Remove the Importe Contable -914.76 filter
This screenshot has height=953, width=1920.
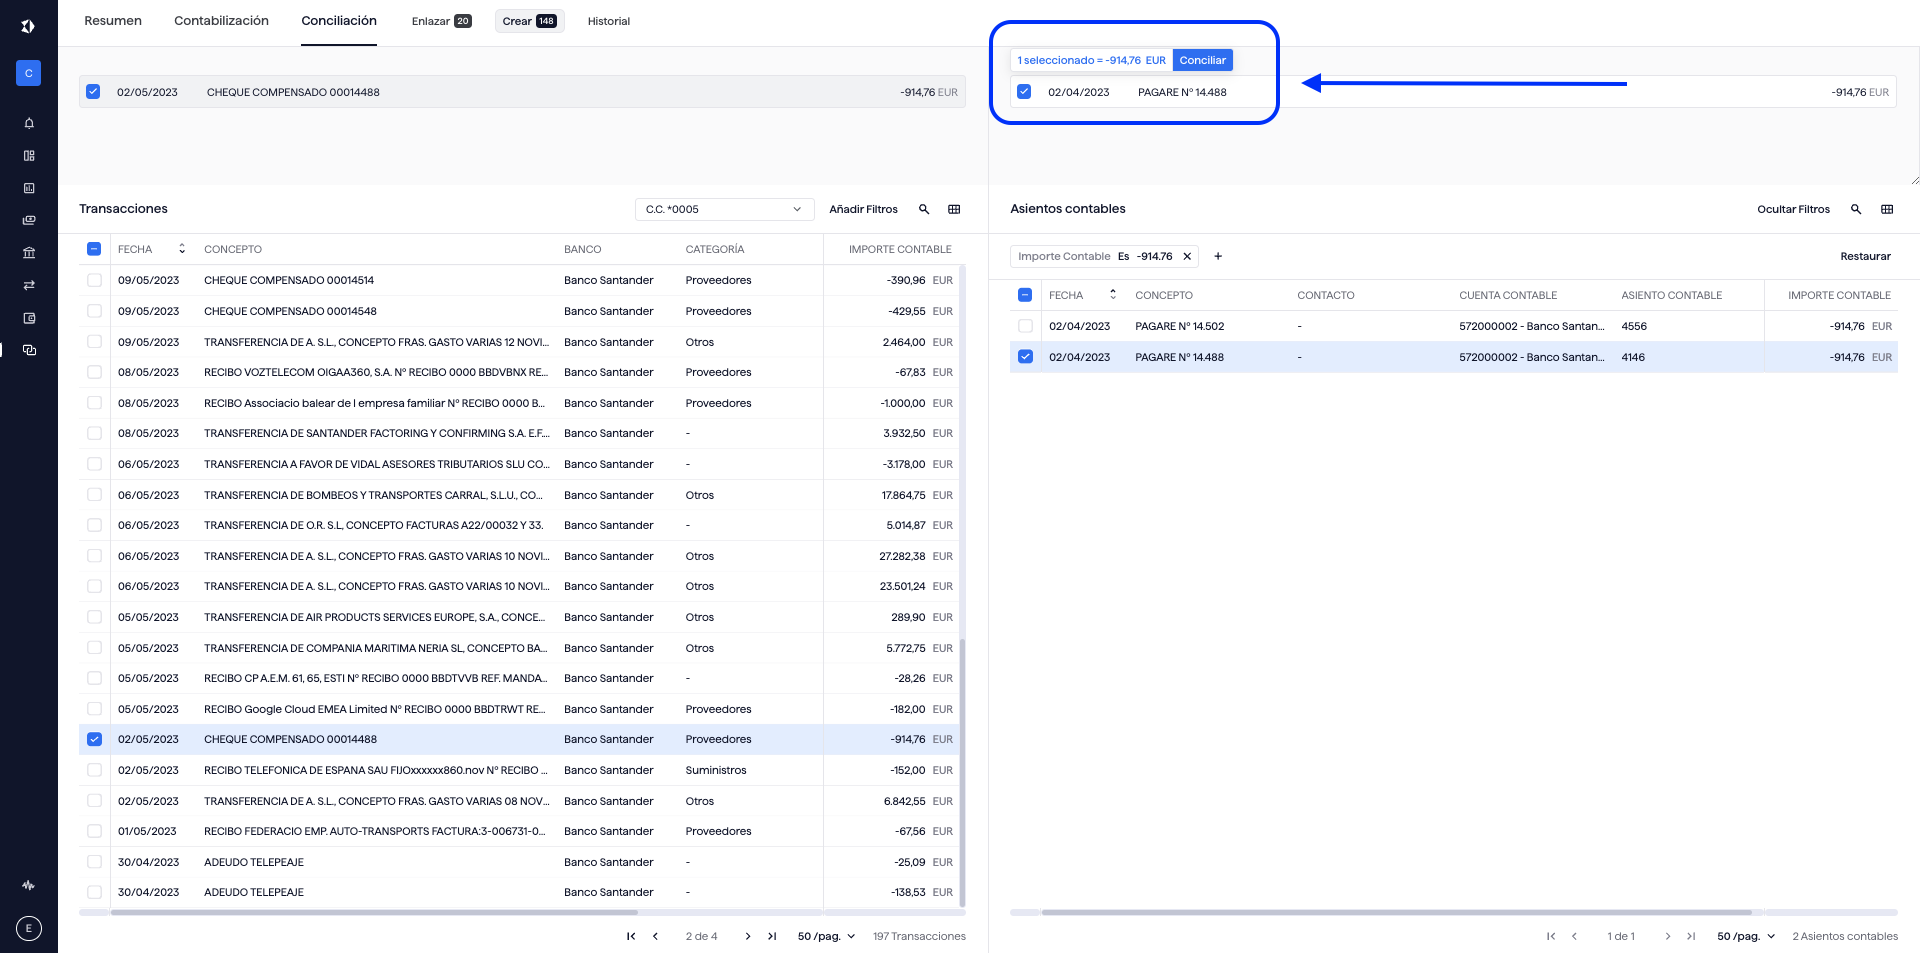(x=1187, y=256)
